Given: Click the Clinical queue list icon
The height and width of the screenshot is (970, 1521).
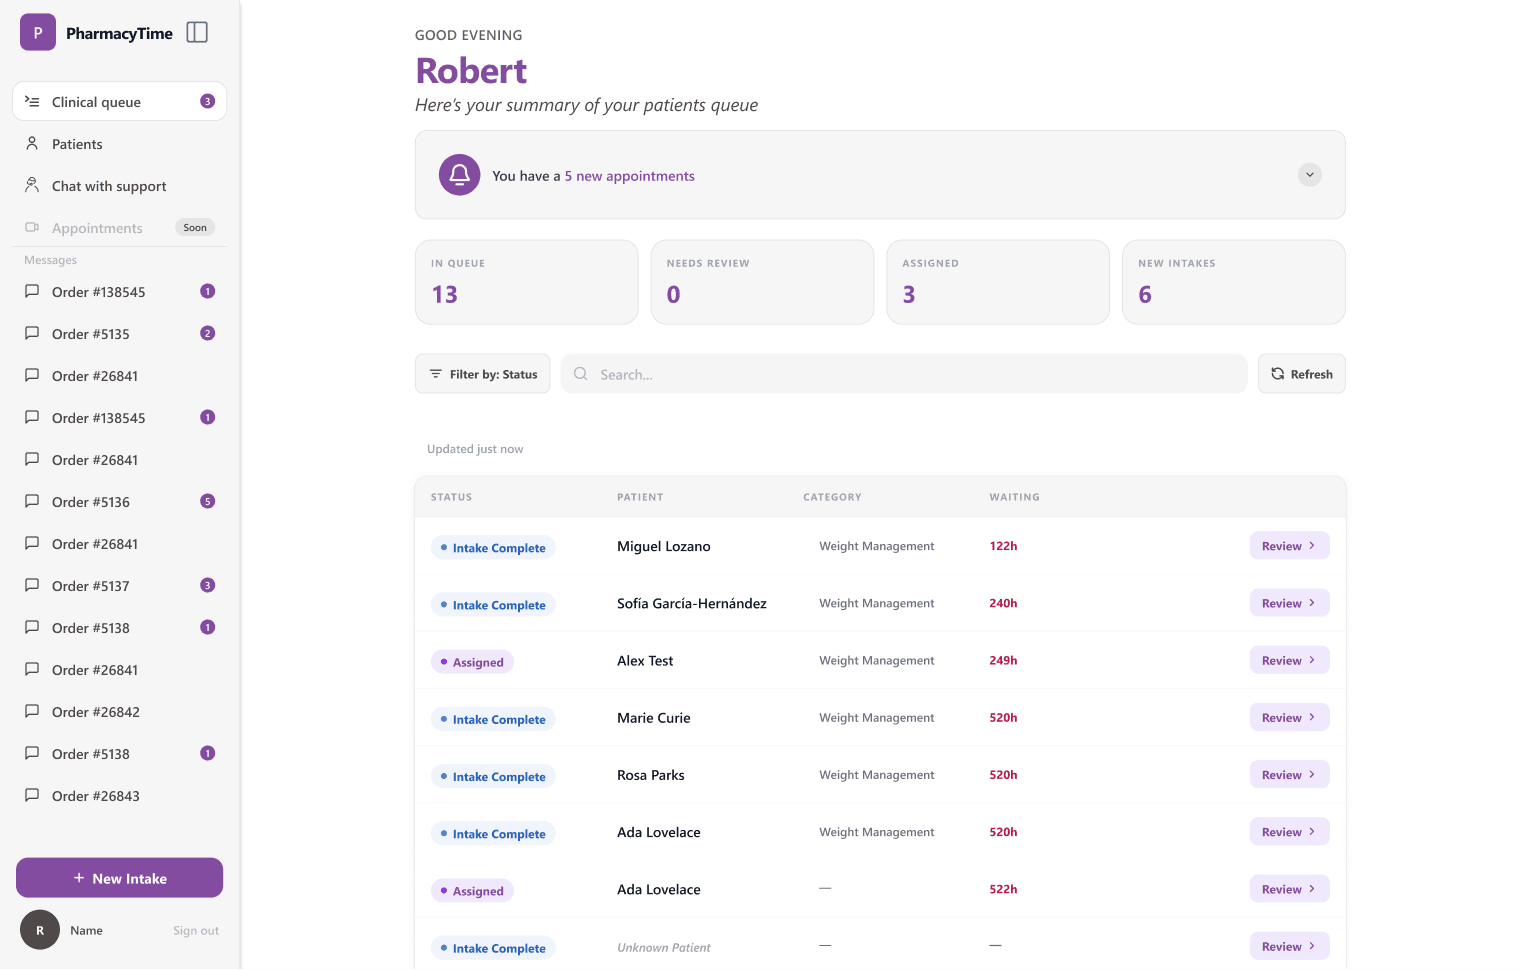Looking at the screenshot, I should coord(32,101).
